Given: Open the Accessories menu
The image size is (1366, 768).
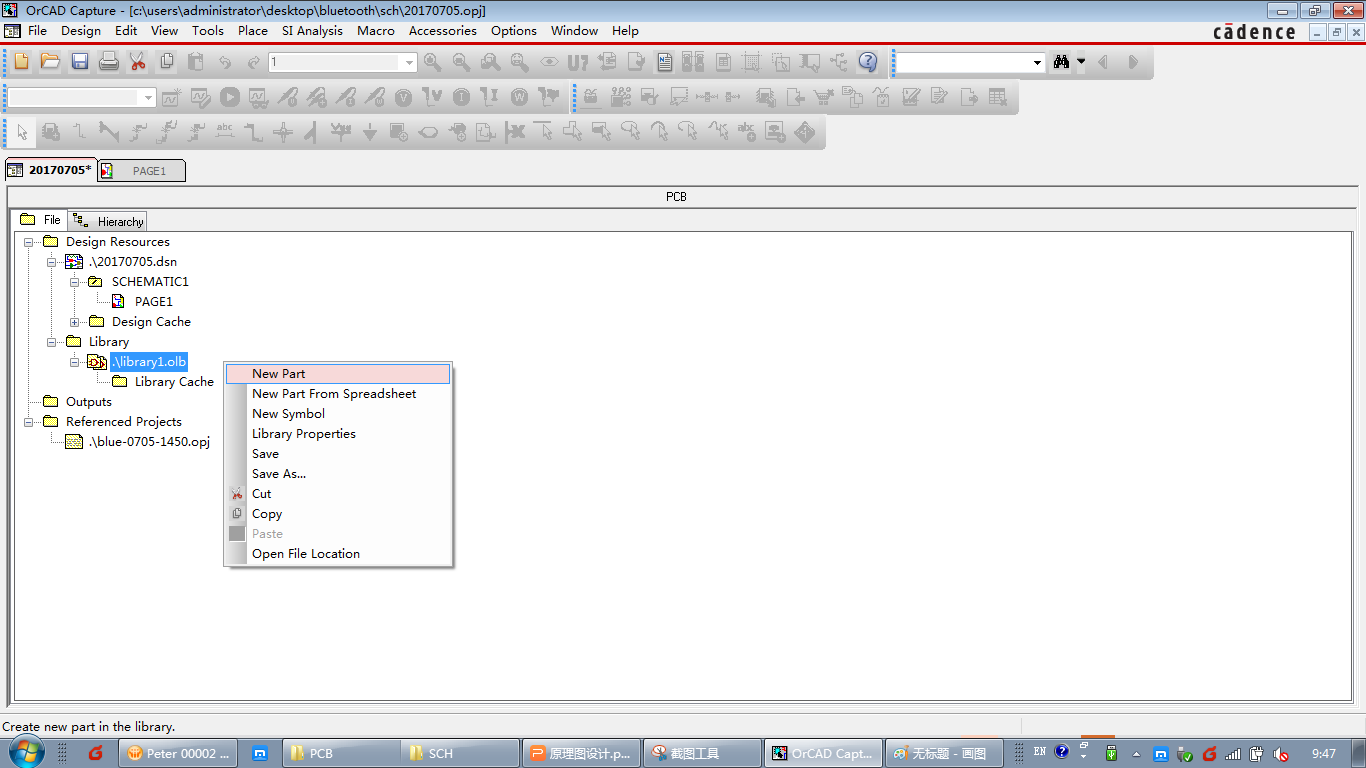Looking at the screenshot, I should tap(442, 31).
